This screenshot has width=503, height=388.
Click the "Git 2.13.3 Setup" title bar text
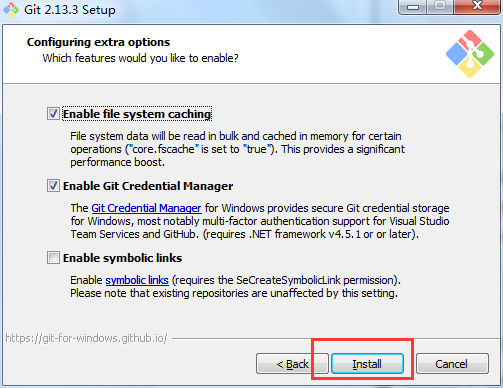tap(70, 10)
